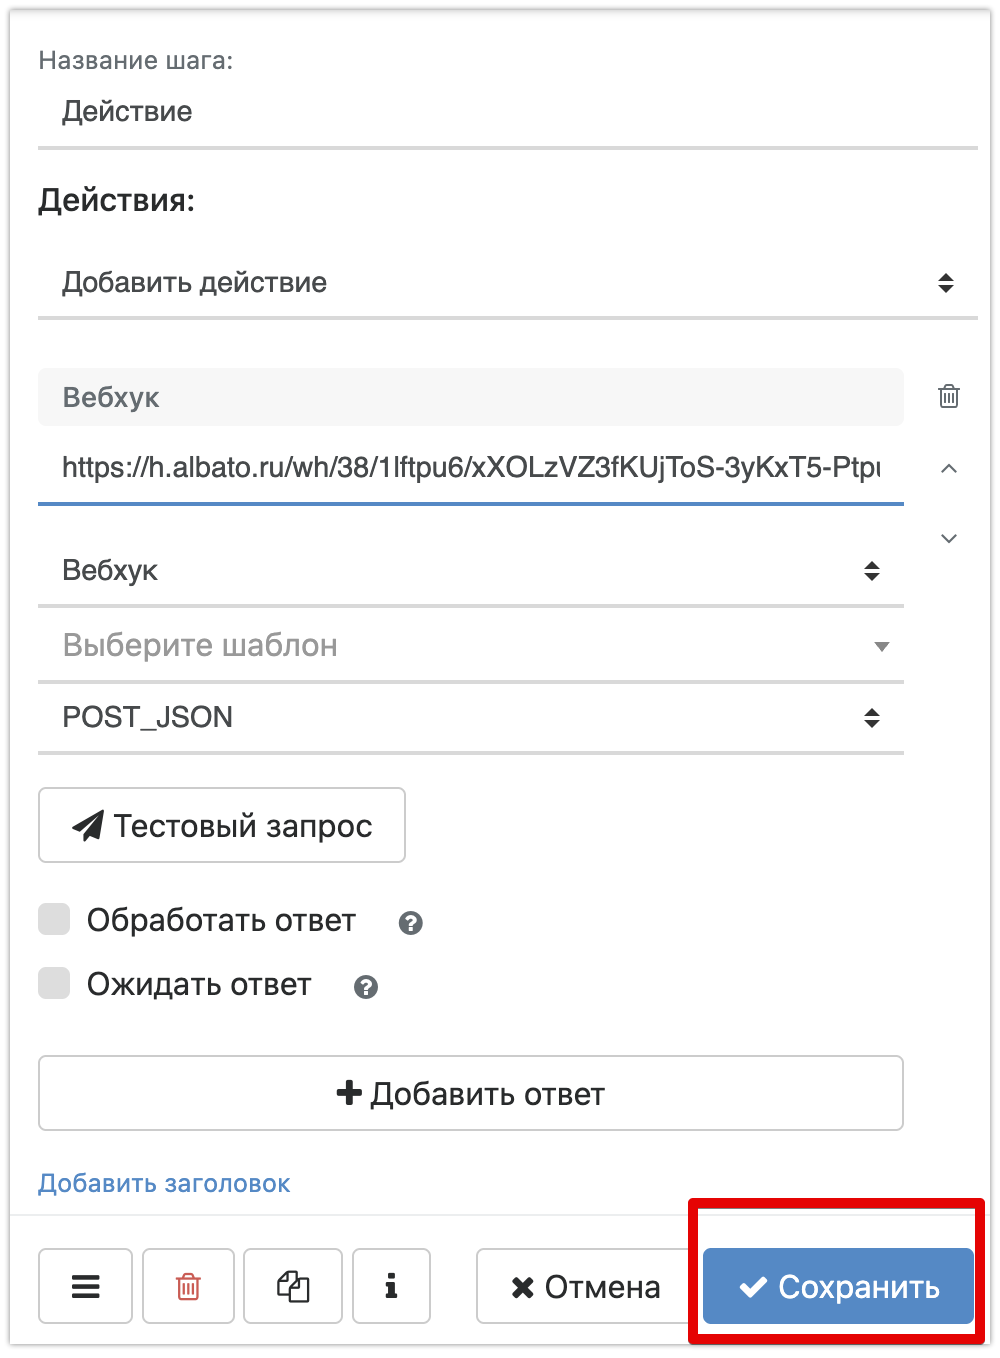Click the red trash delete step button
The height and width of the screenshot is (1358, 1000).
point(188,1286)
